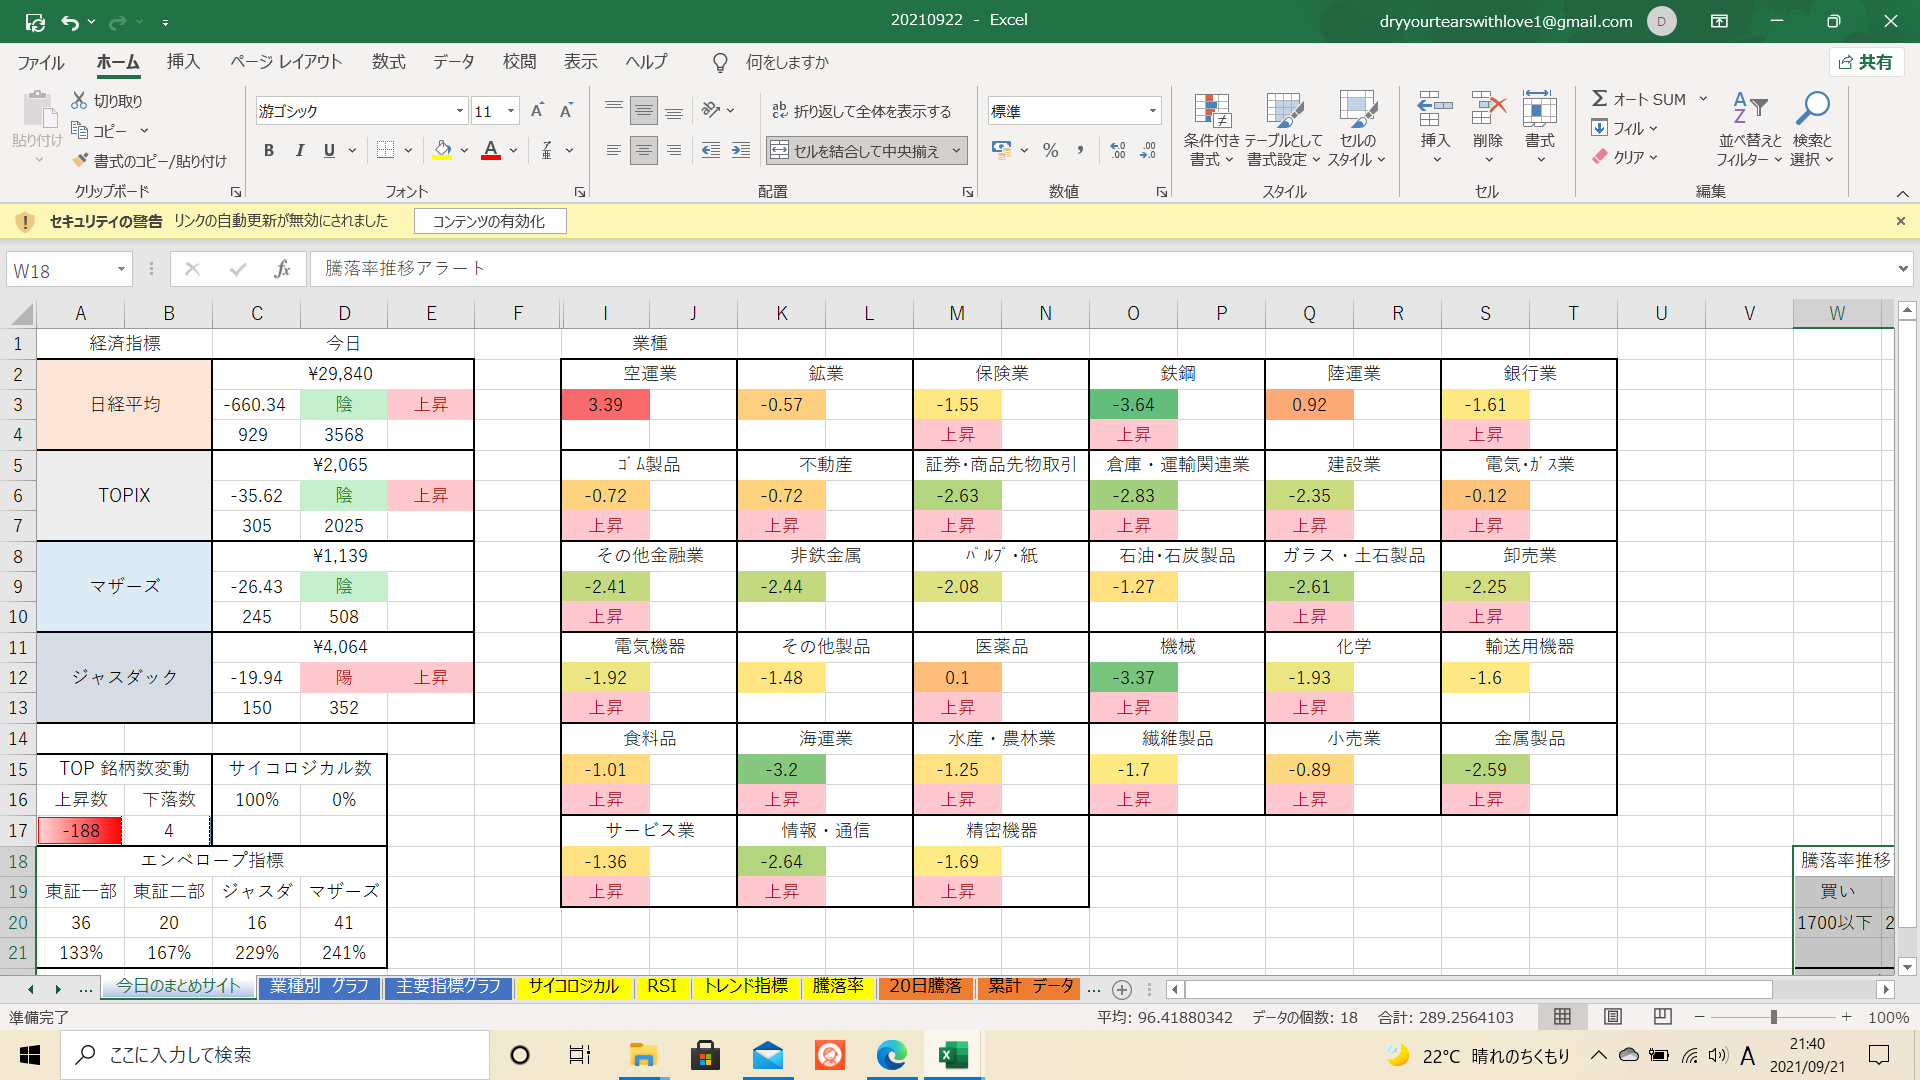Open the データ ribbon tab
This screenshot has height=1080, width=1920.
click(453, 62)
